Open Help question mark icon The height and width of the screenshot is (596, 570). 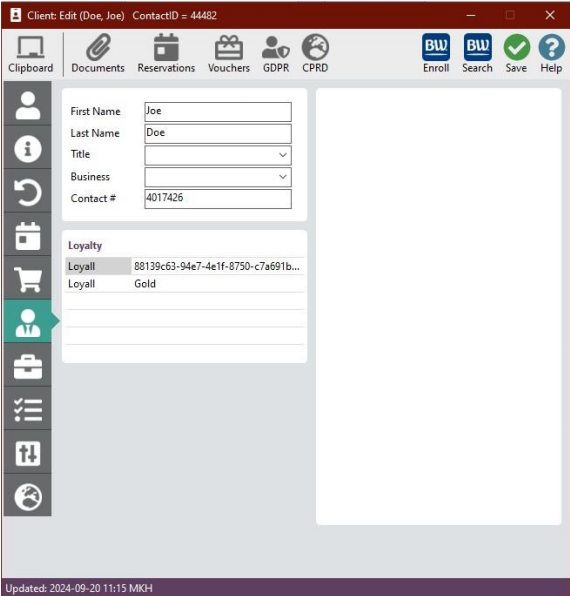pos(551,54)
